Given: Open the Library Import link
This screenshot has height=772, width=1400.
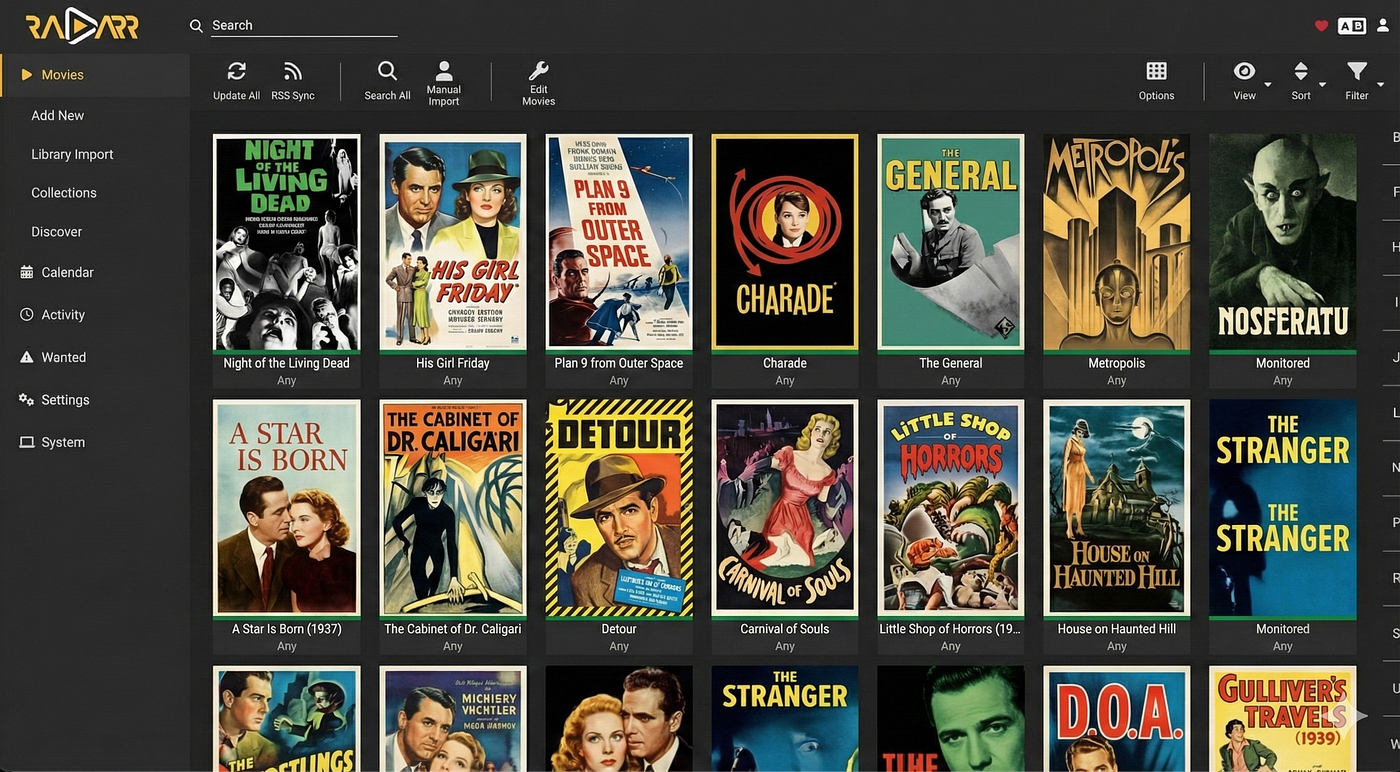Looking at the screenshot, I should (72, 154).
